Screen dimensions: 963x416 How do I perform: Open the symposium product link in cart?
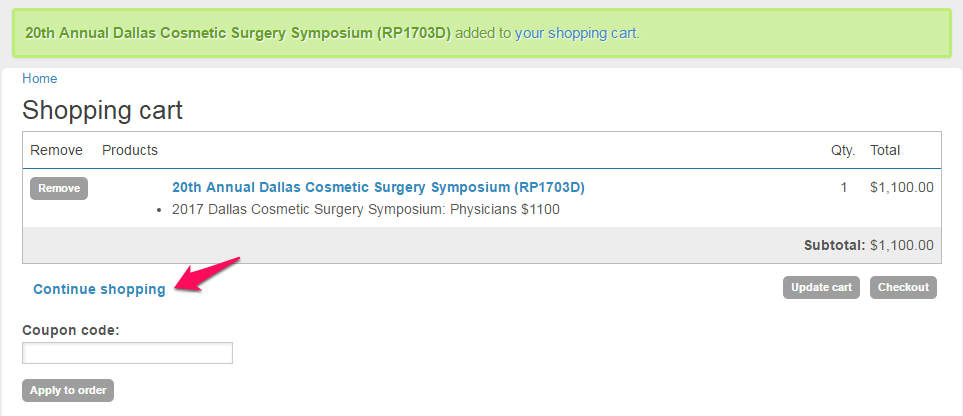tap(378, 187)
